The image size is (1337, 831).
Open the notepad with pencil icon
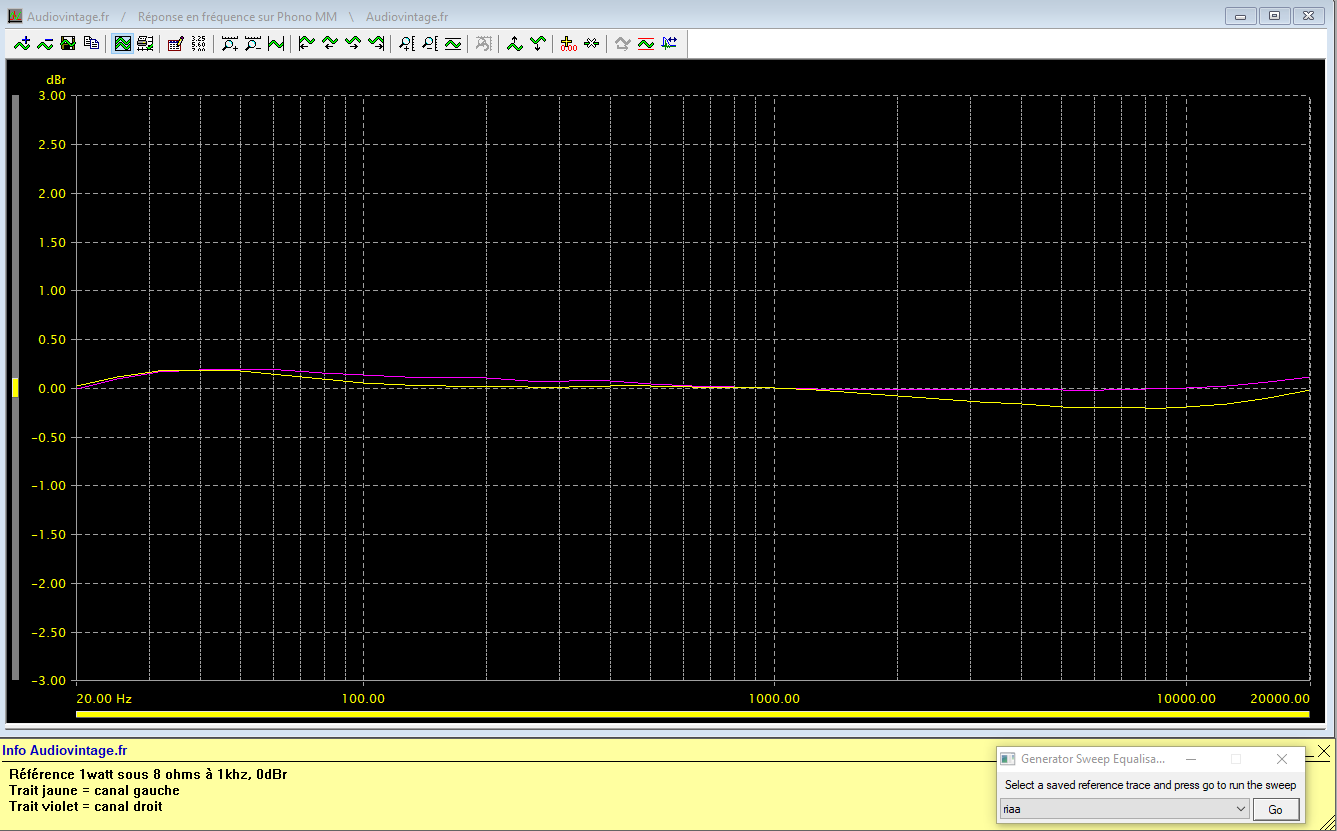pyautogui.click(x=175, y=43)
